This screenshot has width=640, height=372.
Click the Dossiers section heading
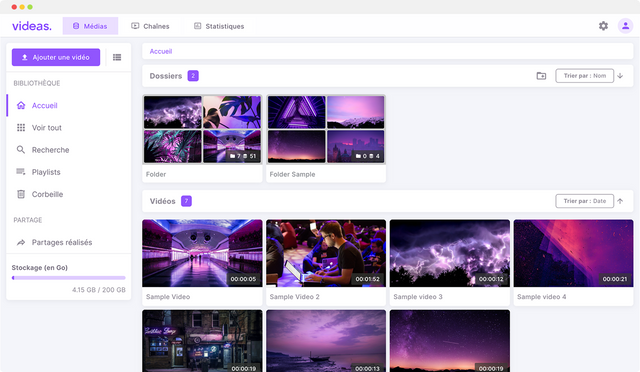coord(166,76)
